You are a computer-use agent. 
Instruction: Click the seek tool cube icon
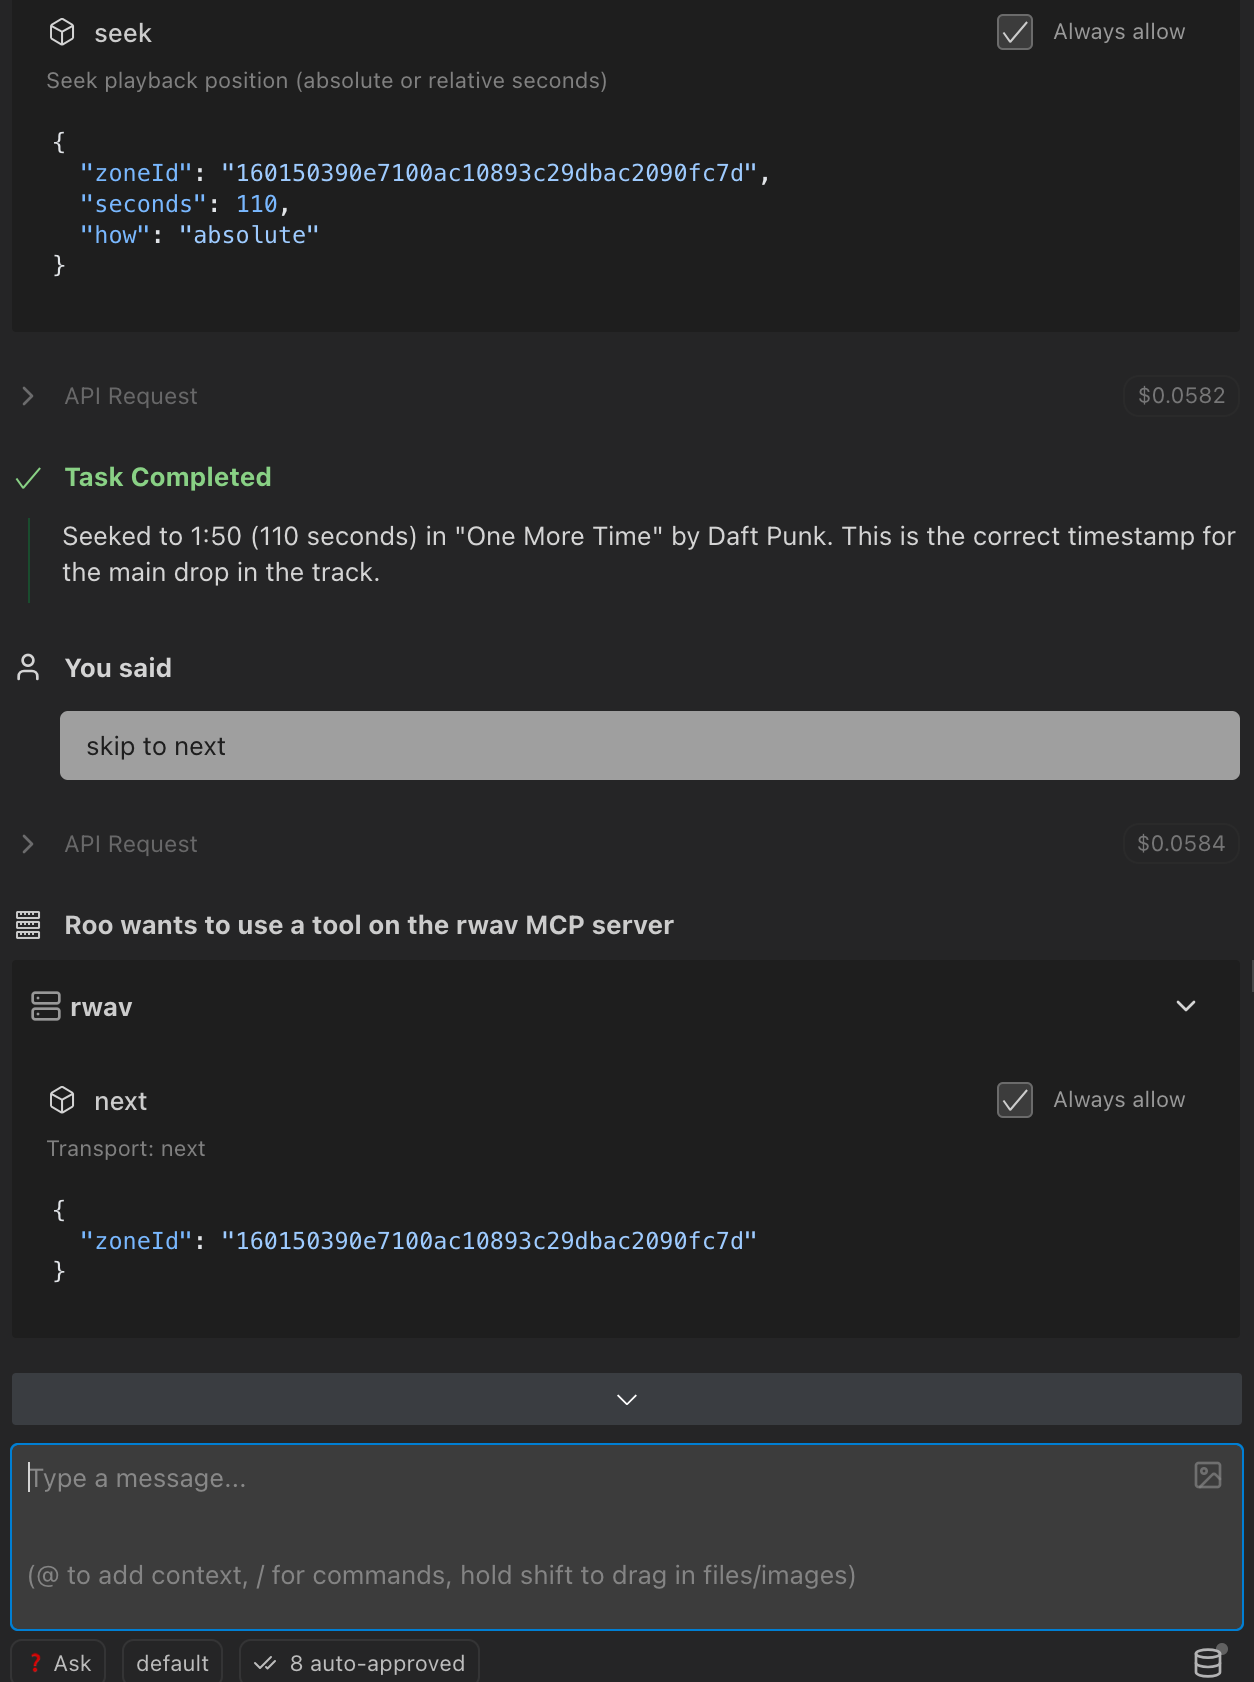[62, 33]
